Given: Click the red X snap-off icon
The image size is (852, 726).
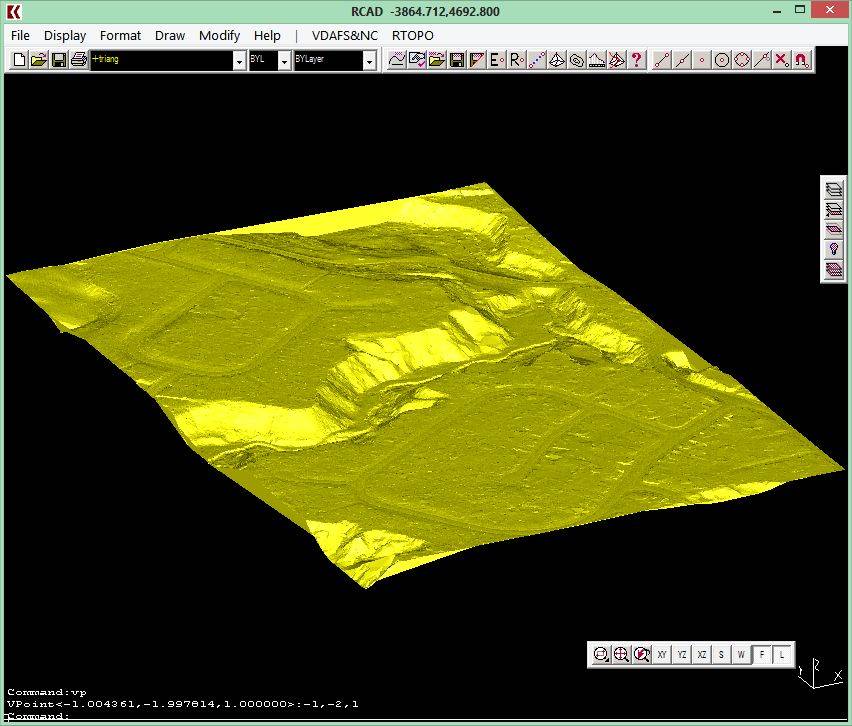Looking at the screenshot, I should pyautogui.click(x=781, y=60).
